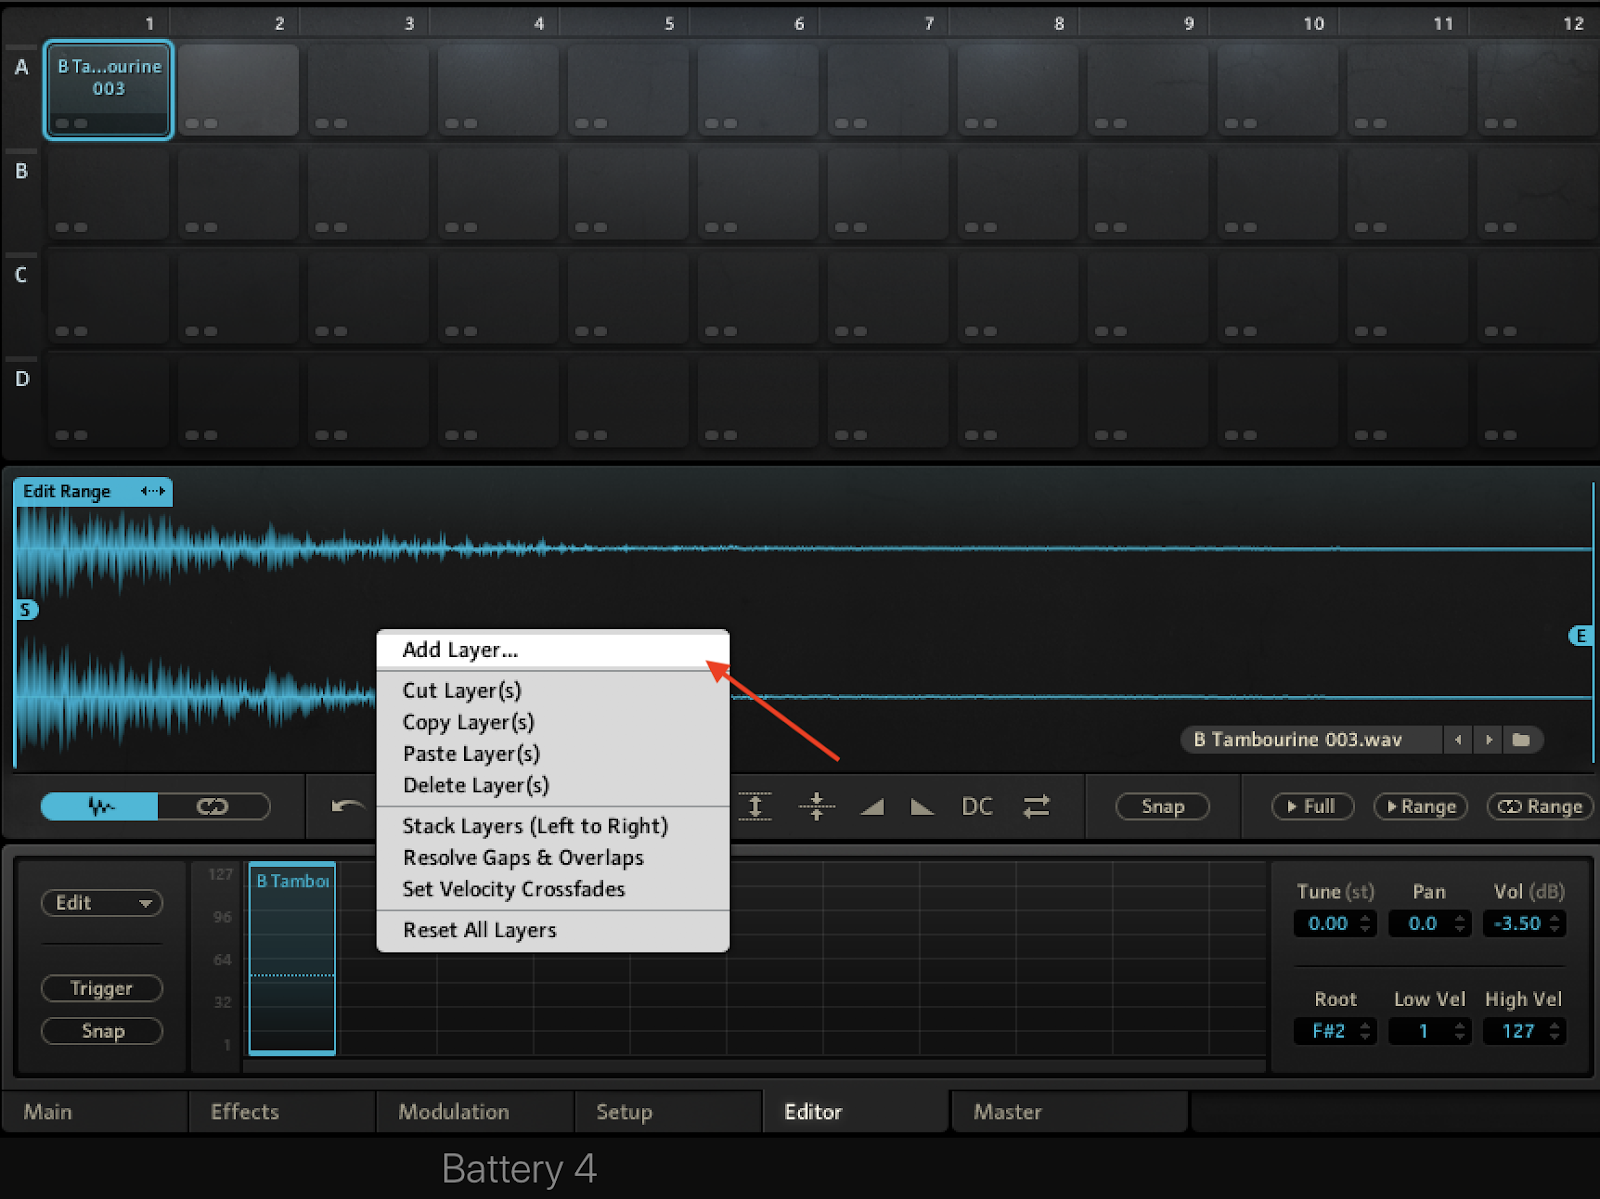Viewport: 1600px width, 1199px height.
Task: Adjust the High Vel stepper
Action: click(x=1524, y=1031)
